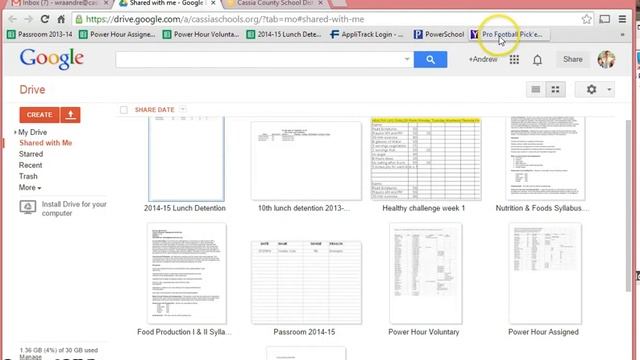Viewport: 640px width, 360px height.
Task: Open Power Hour Volunta... bookmark
Action: (201, 35)
